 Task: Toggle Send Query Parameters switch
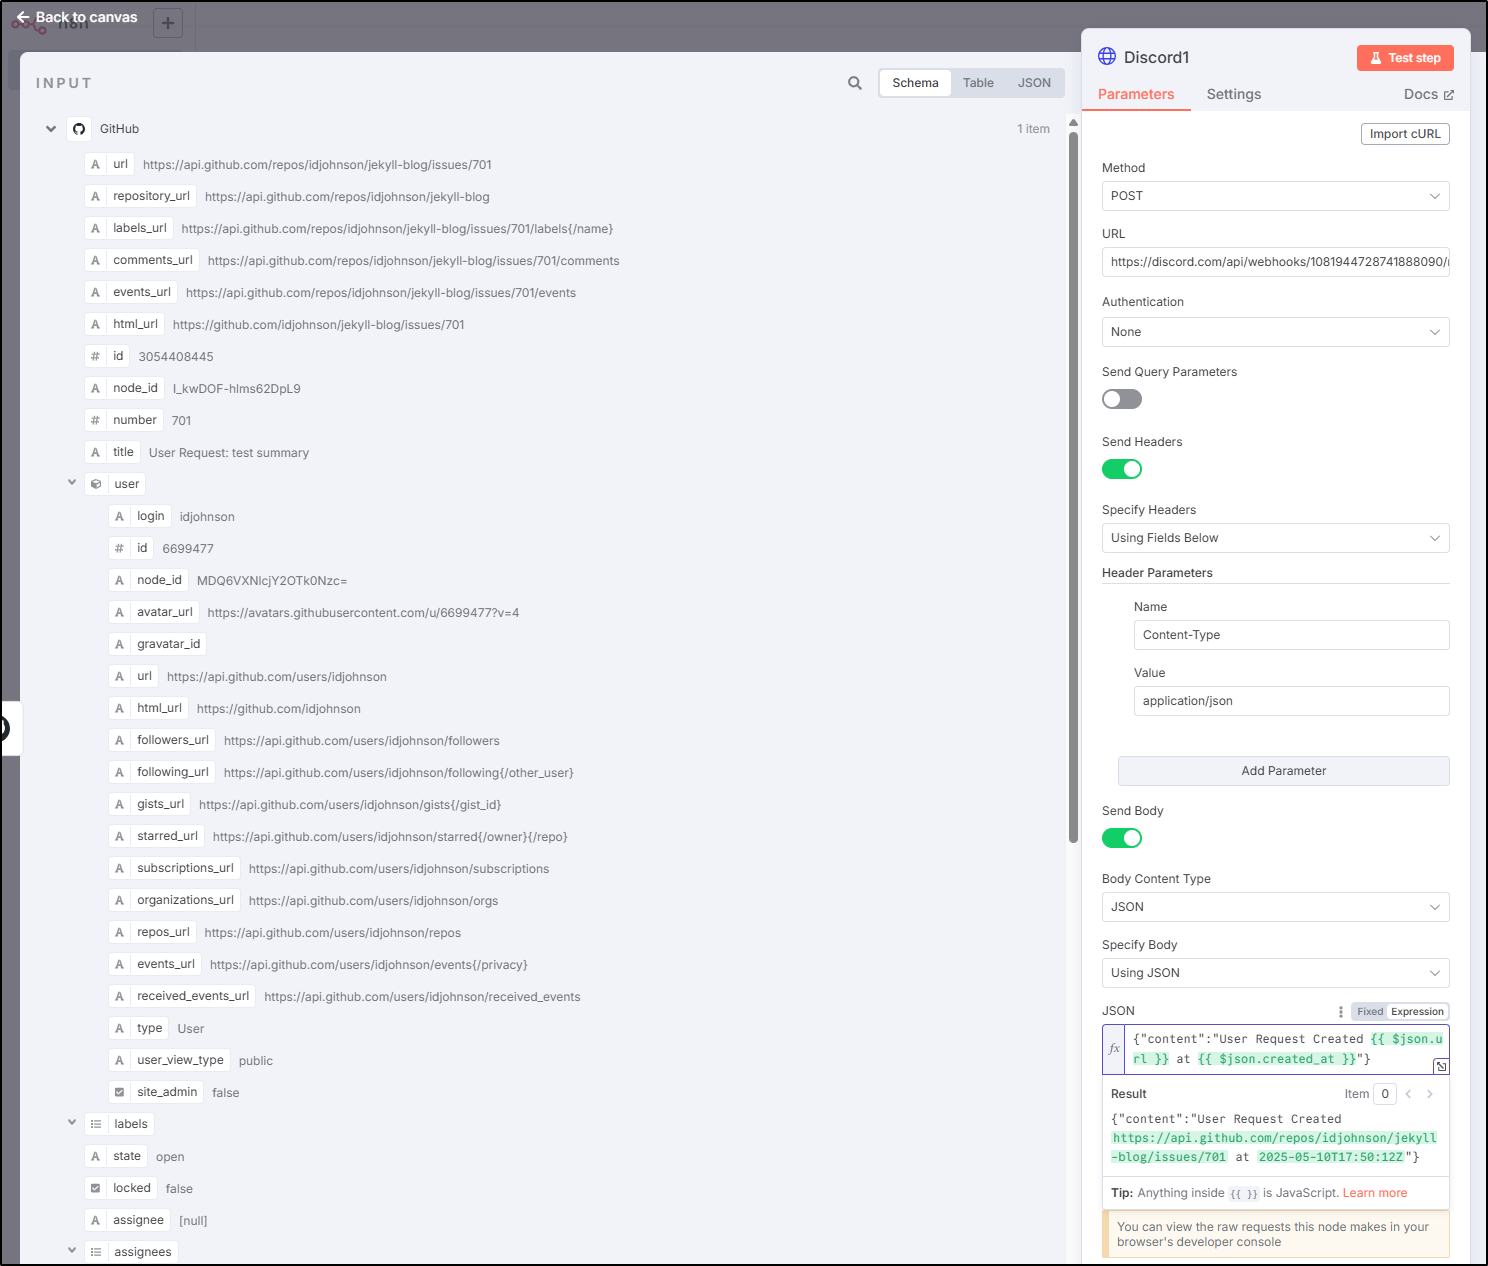pos(1122,399)
